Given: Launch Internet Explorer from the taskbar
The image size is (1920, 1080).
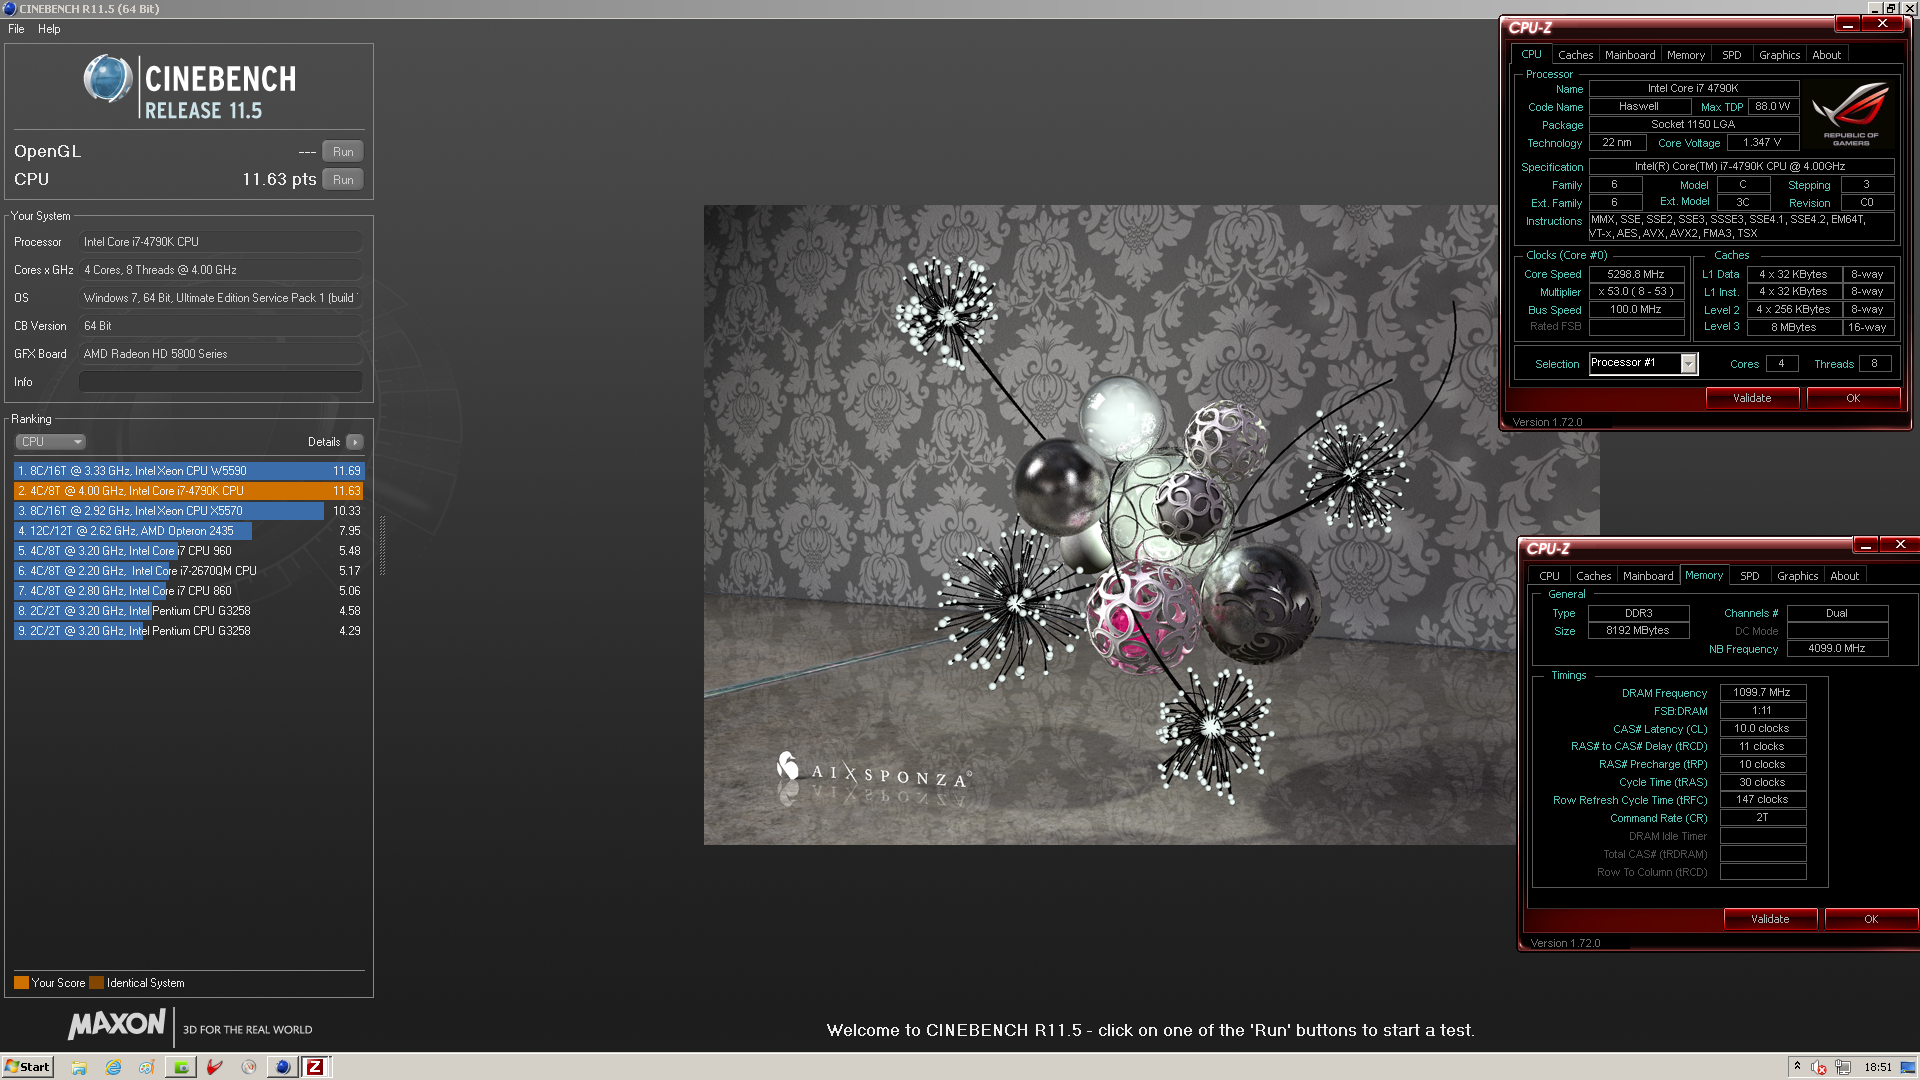Looking at the screenshot, I should click(113, 1067).
